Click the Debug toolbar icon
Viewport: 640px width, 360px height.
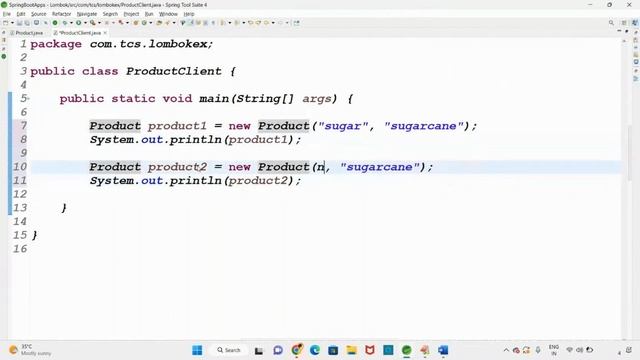point(64,22)
